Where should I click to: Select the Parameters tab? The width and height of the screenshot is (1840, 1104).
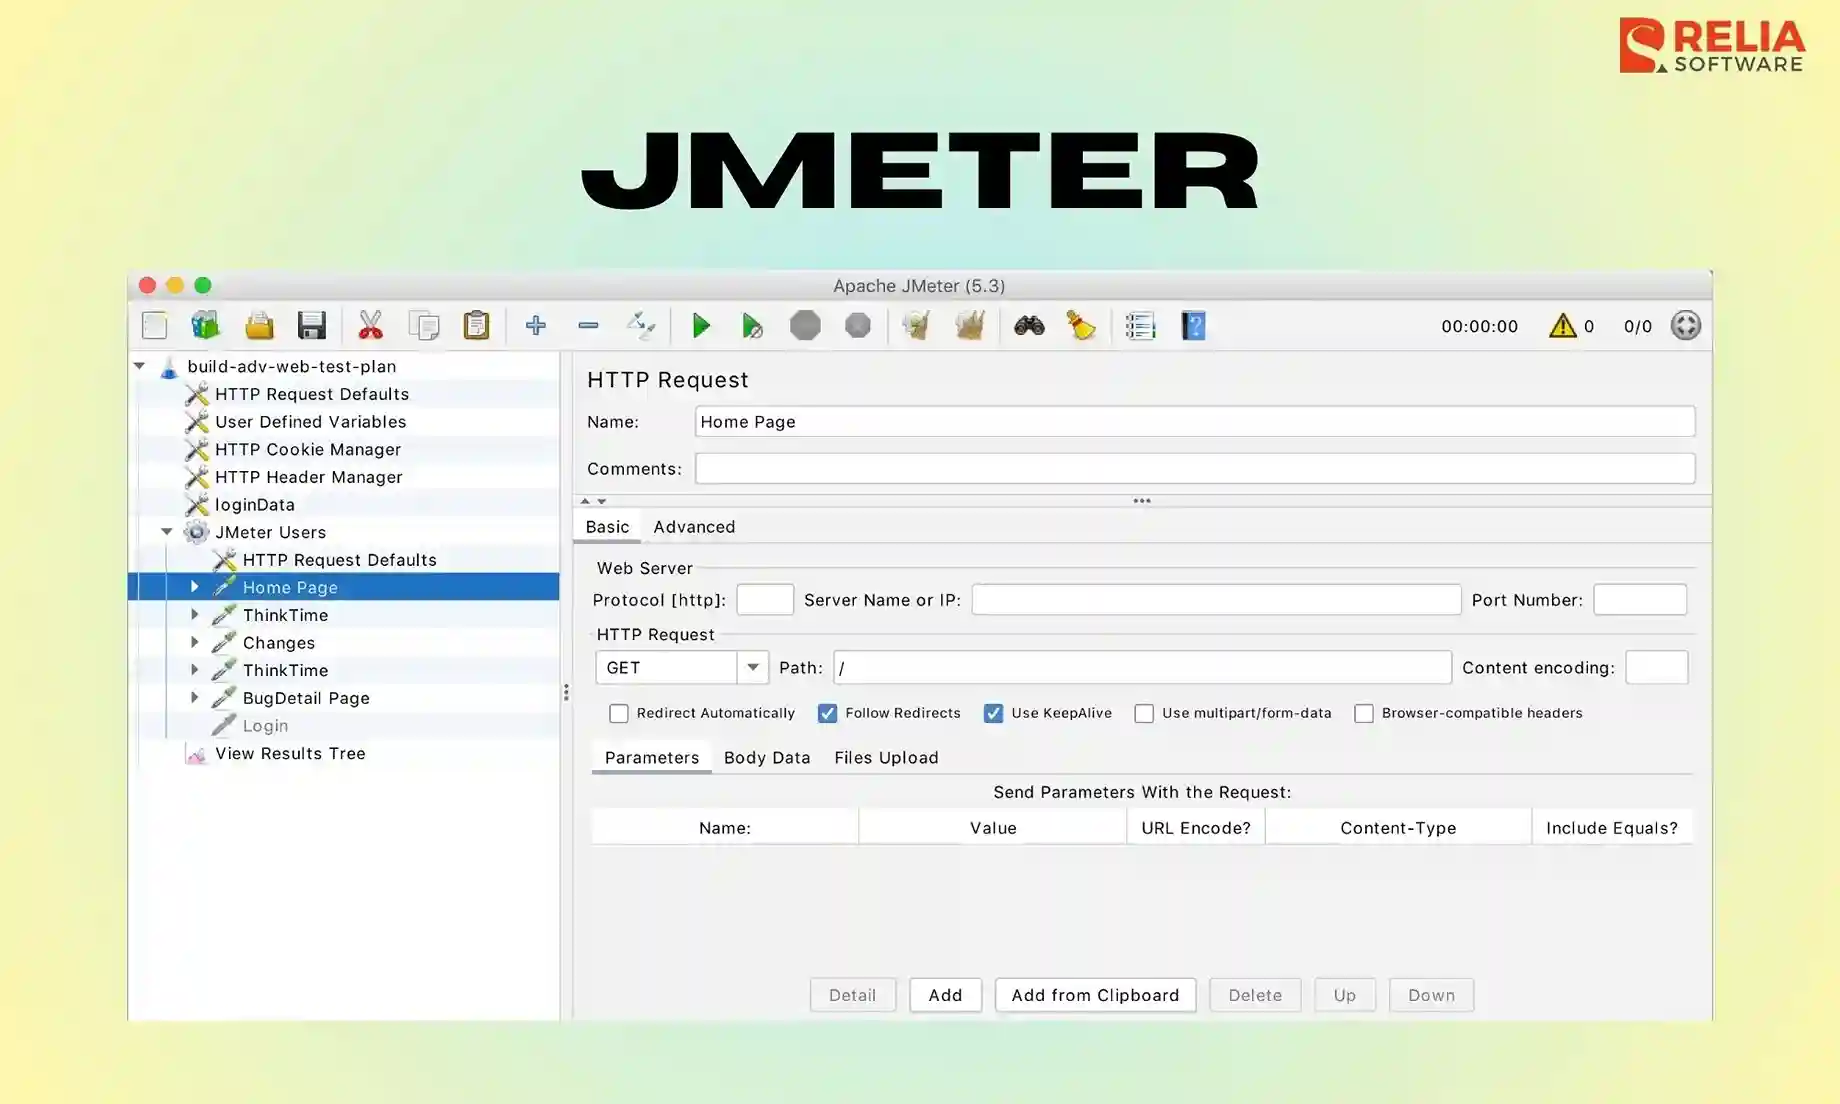(652, 757)
